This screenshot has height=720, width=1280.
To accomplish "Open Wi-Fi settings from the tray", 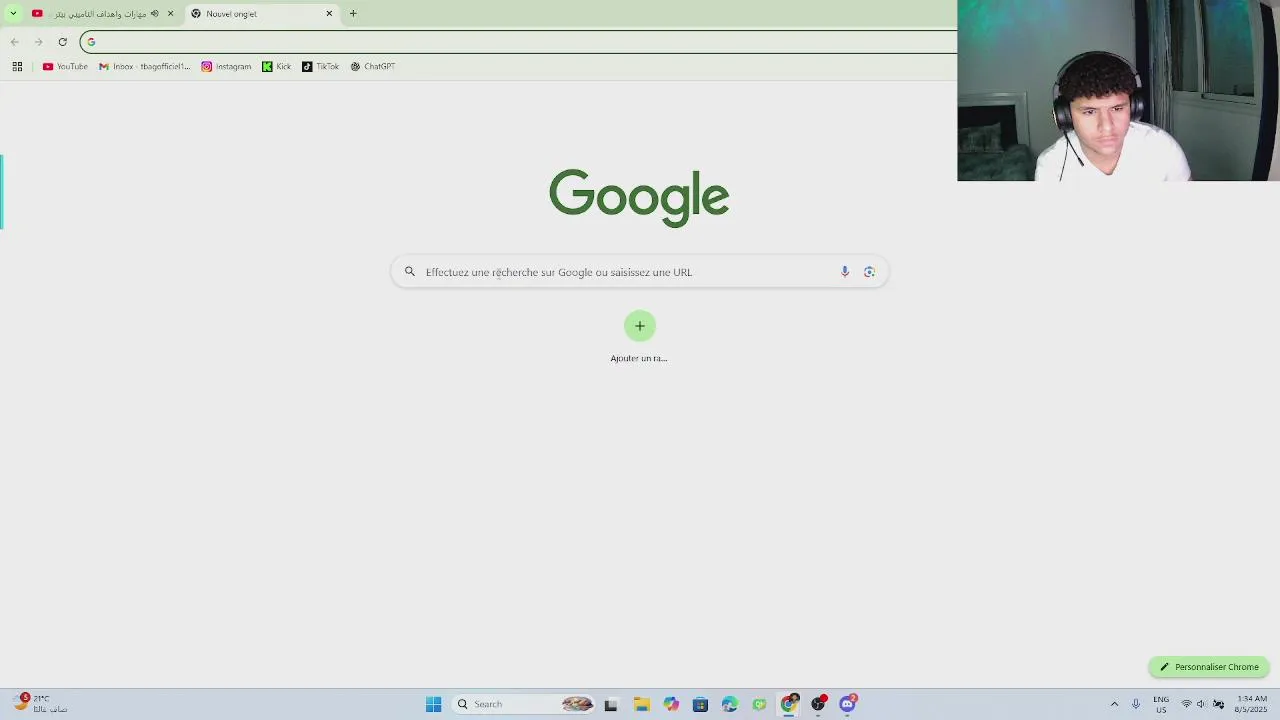I will click(1187, 705).
